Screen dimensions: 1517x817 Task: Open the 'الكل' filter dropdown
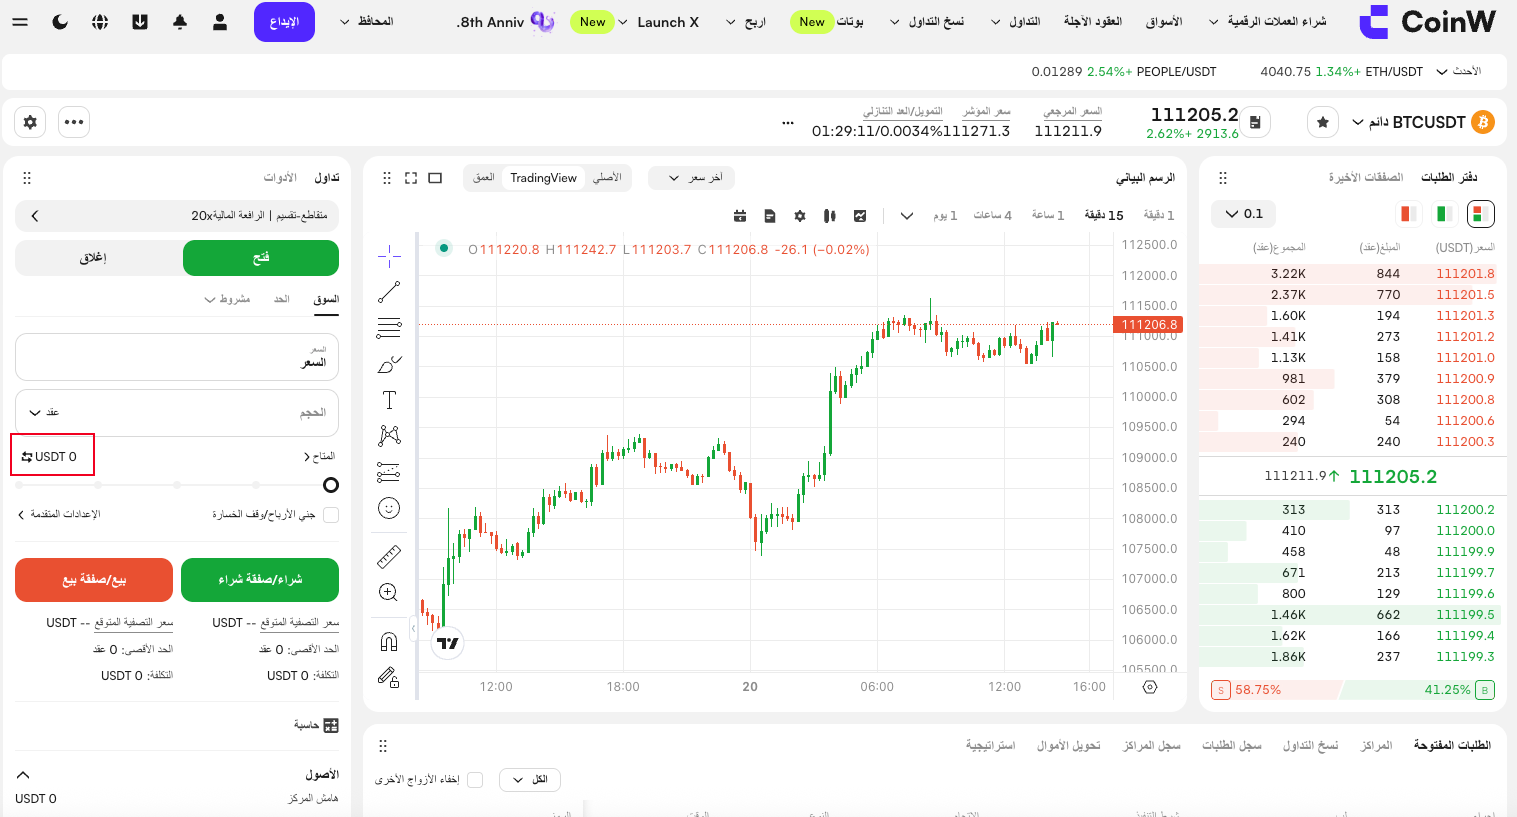pos(530,779)
